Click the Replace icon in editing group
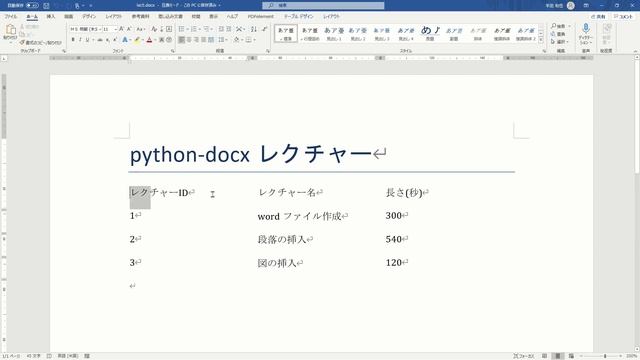Viewport: 640px width, 360px height. [x=553, y=34]
